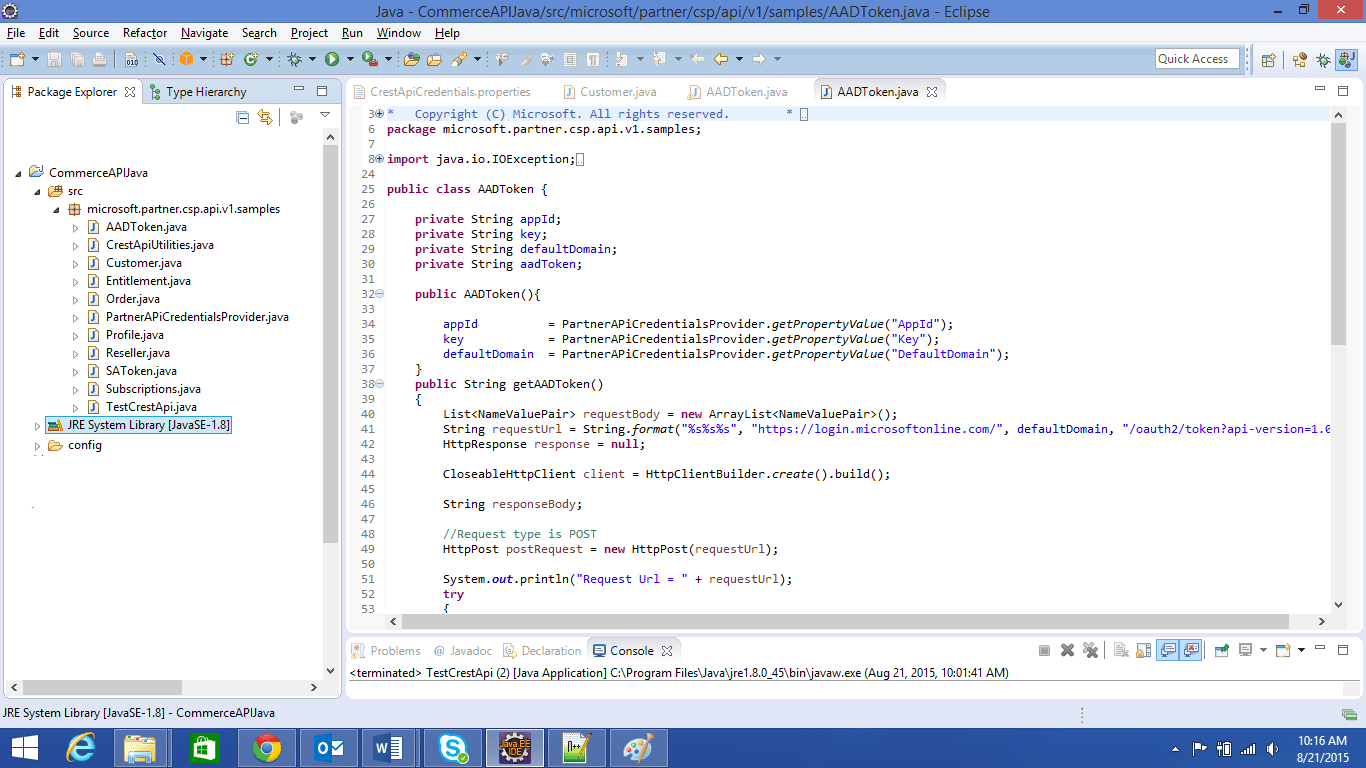Screen dimensions: 1366x768
Task: Run the application using the green Run icon
Action: coord(331,58)
